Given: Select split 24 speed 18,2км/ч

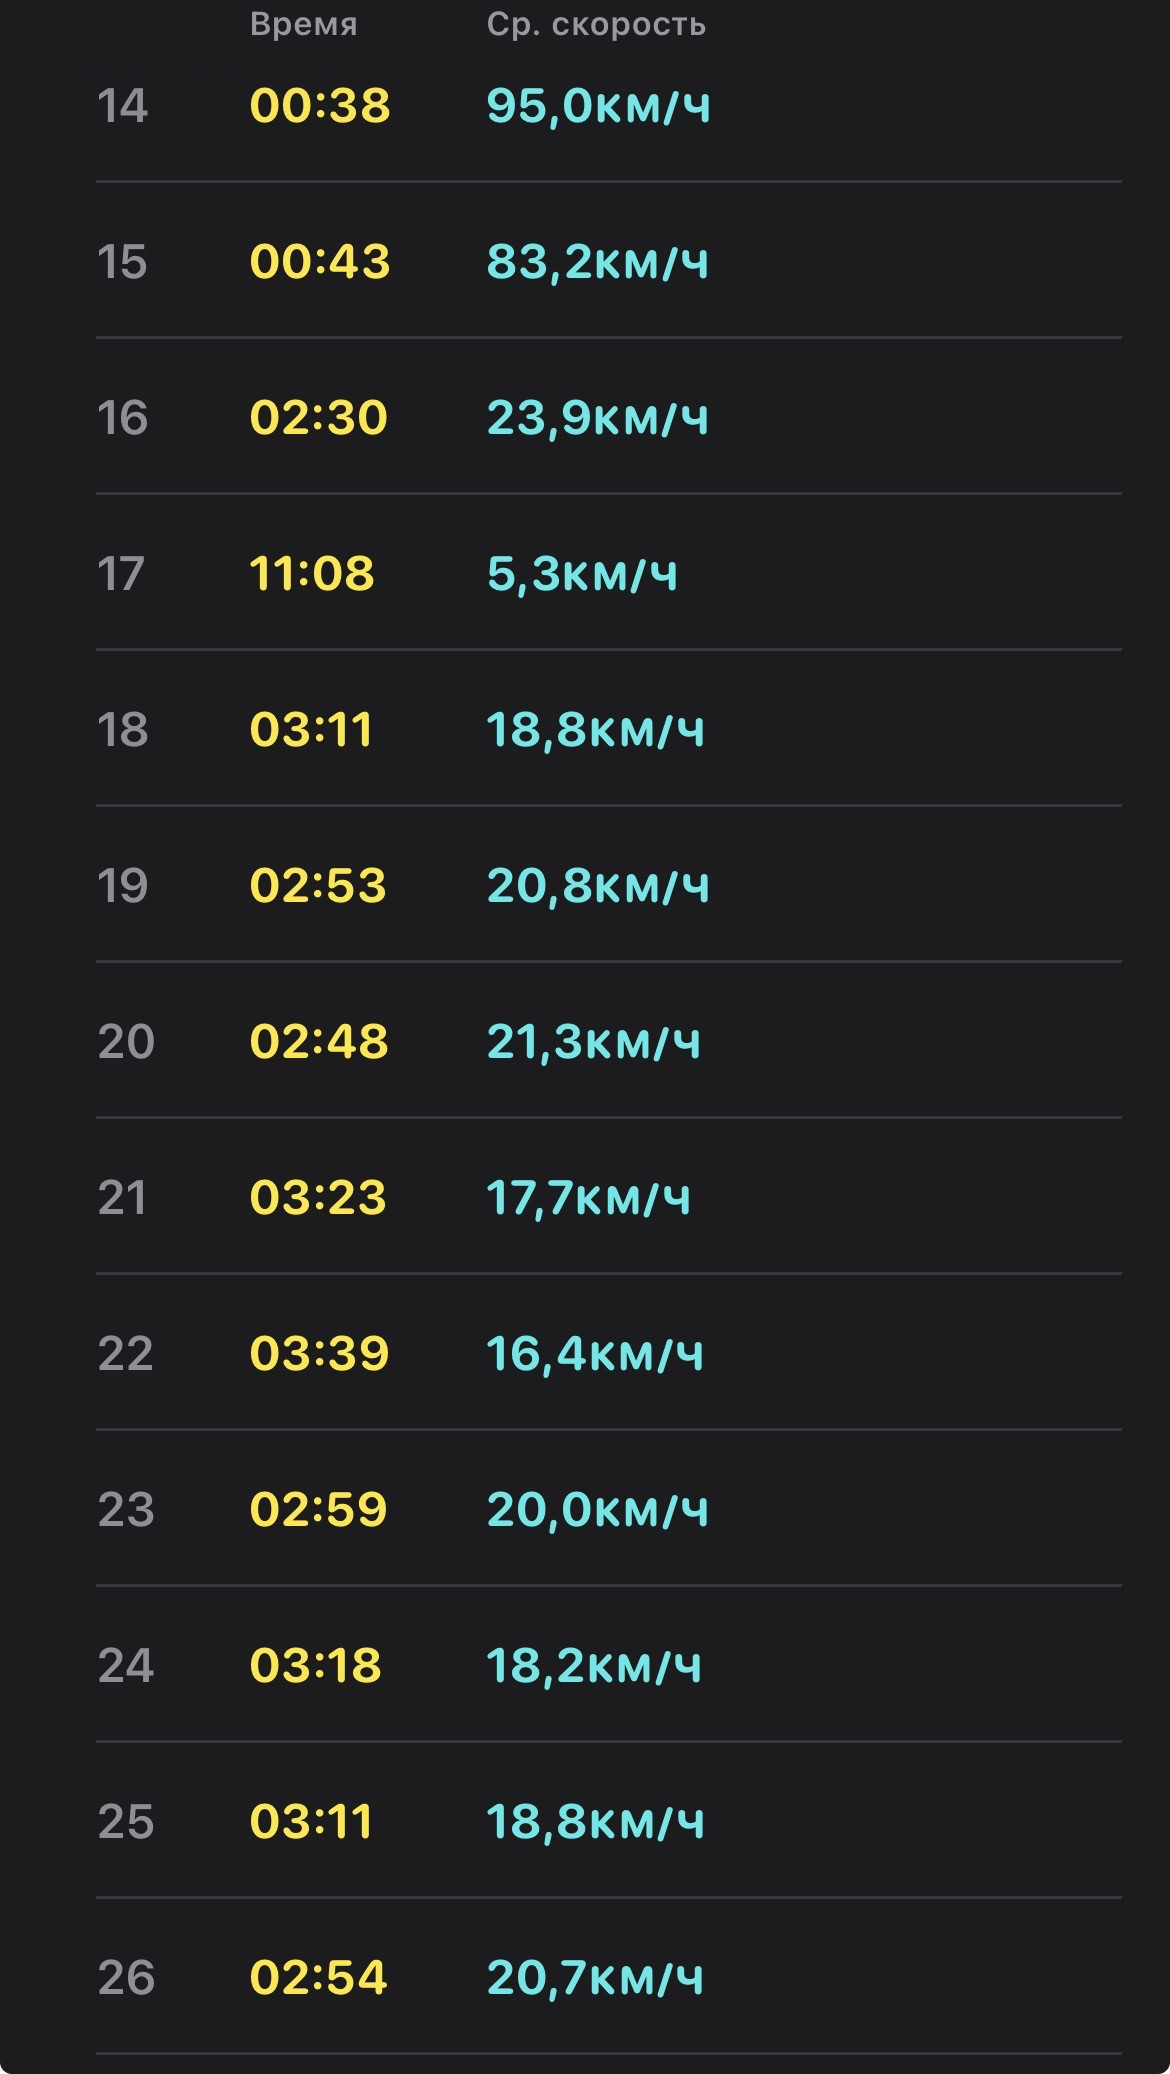Looking at the screenshot, I should [x=594, y=1666].
